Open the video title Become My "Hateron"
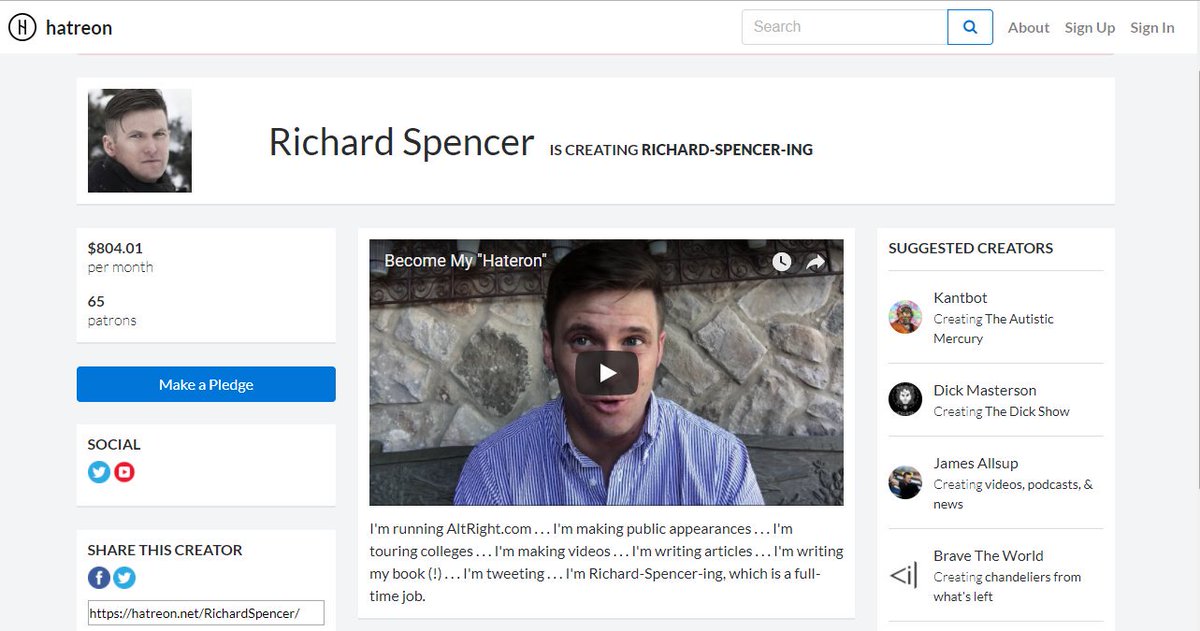 (465, 260)
